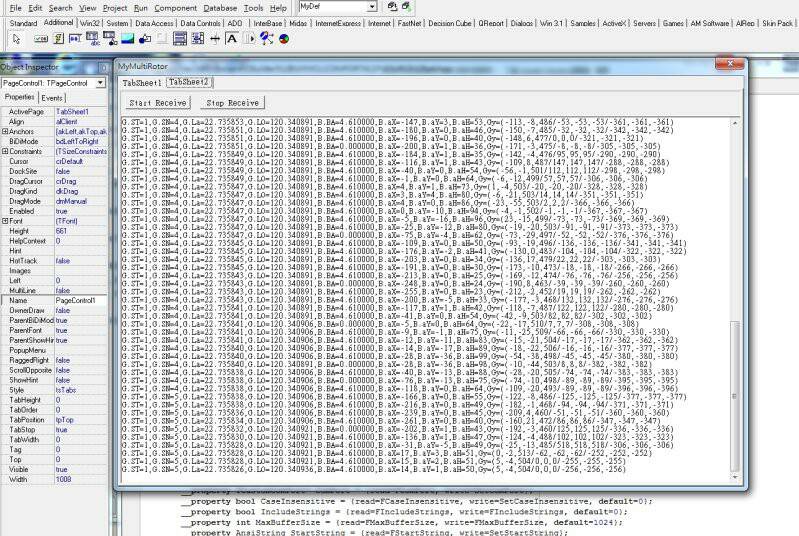Image resolution: width=799 pixels, height=536 pixels.
Task: Expand the Anchors property node
Action: click(x=5, y=131)
